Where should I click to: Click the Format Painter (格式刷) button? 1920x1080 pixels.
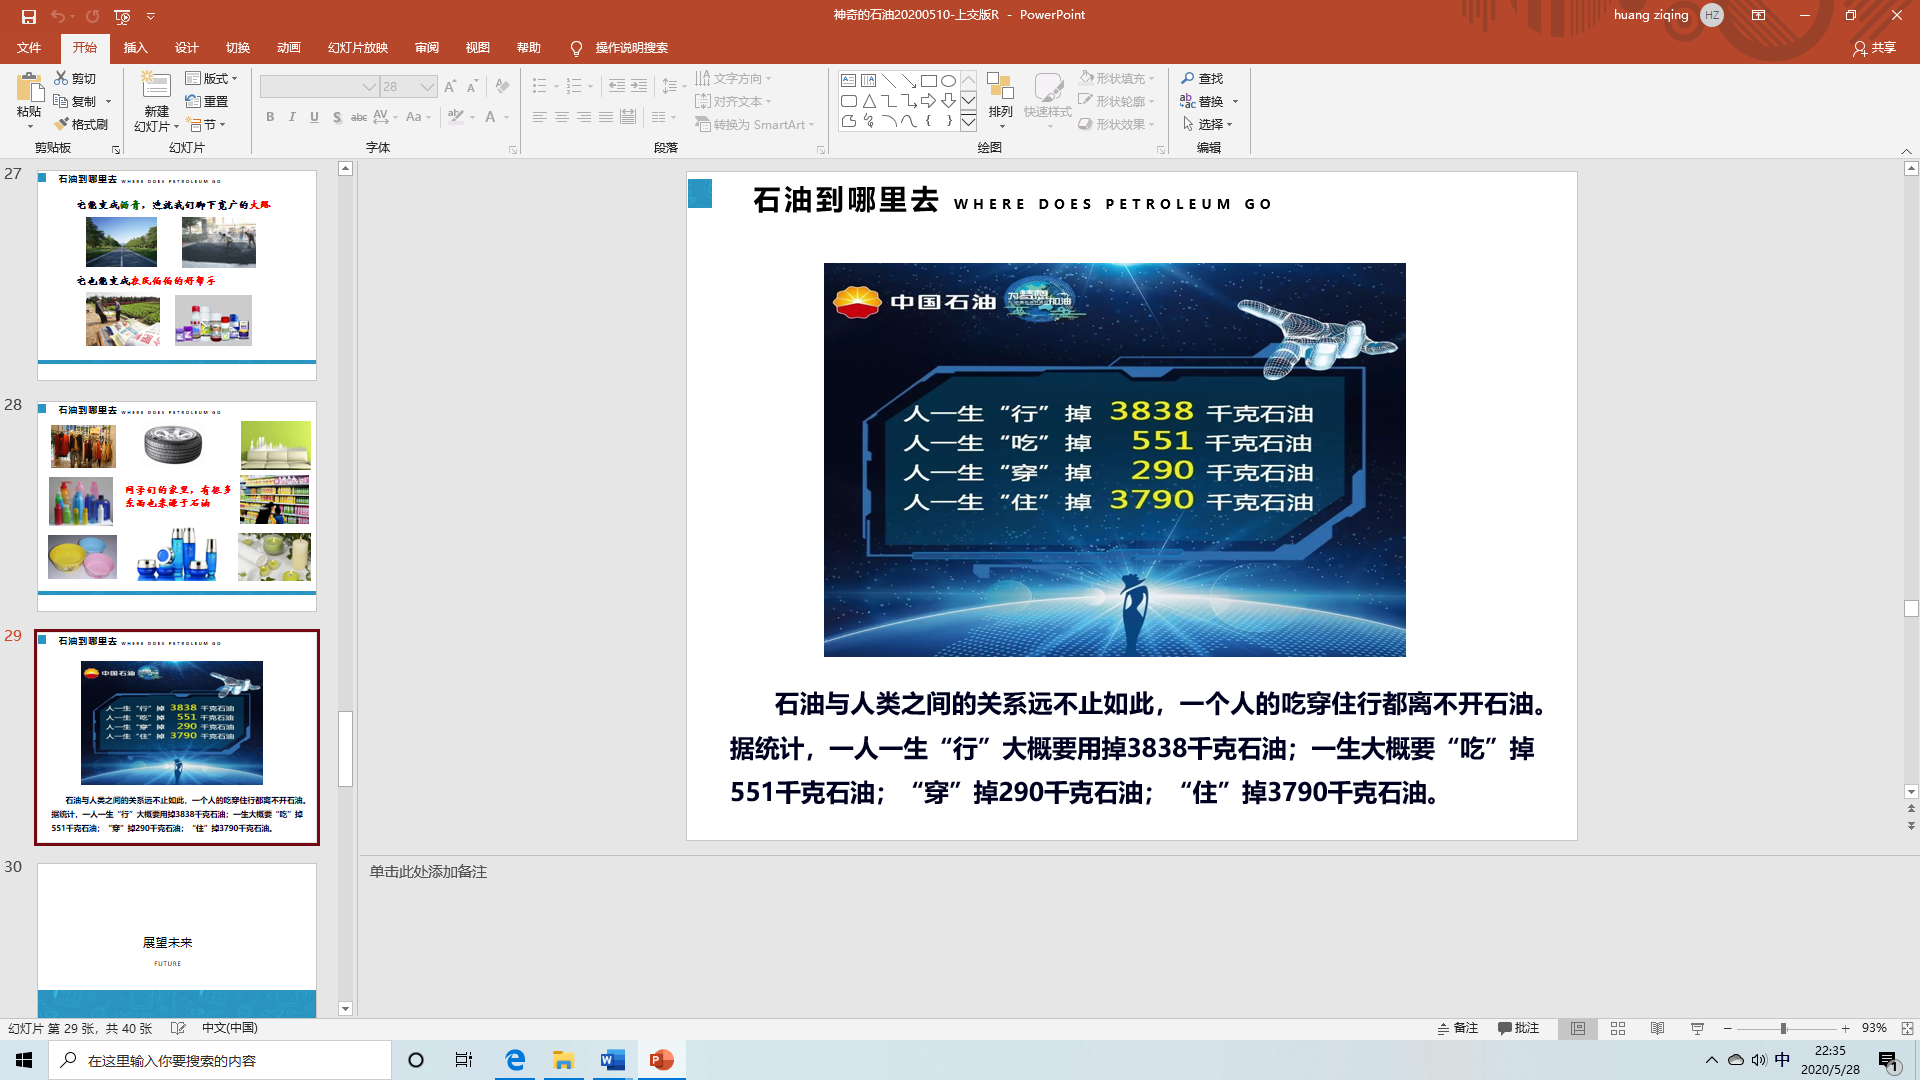coord(81,124)
